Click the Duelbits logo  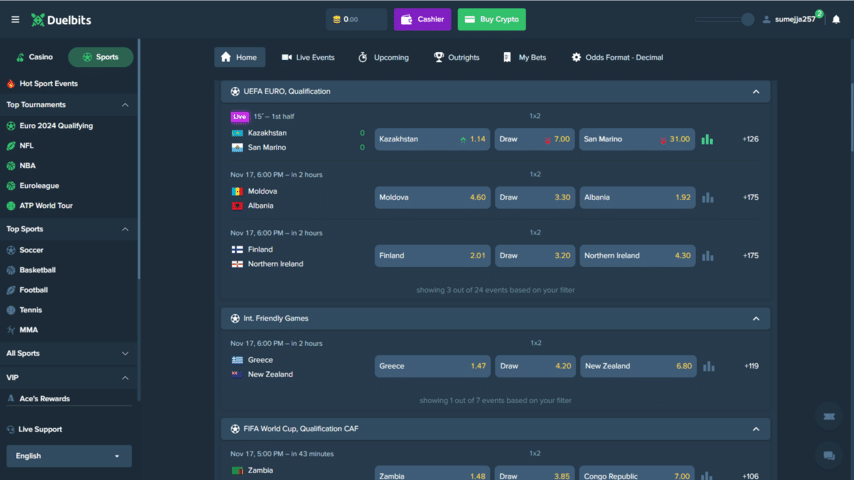(61, 20)
